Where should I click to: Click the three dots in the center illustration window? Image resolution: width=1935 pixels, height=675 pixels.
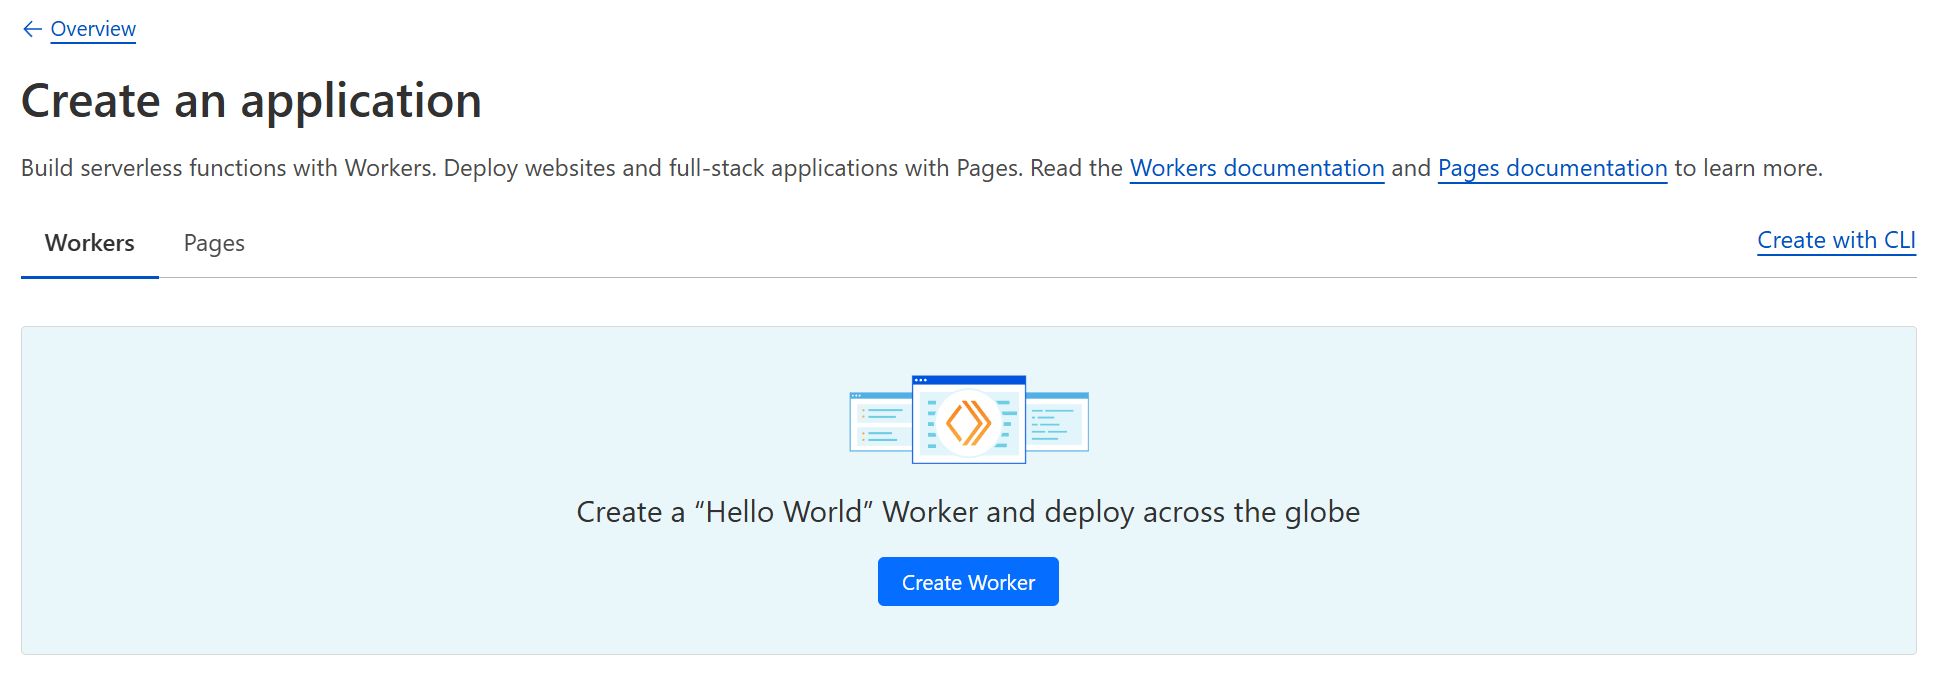921,380
